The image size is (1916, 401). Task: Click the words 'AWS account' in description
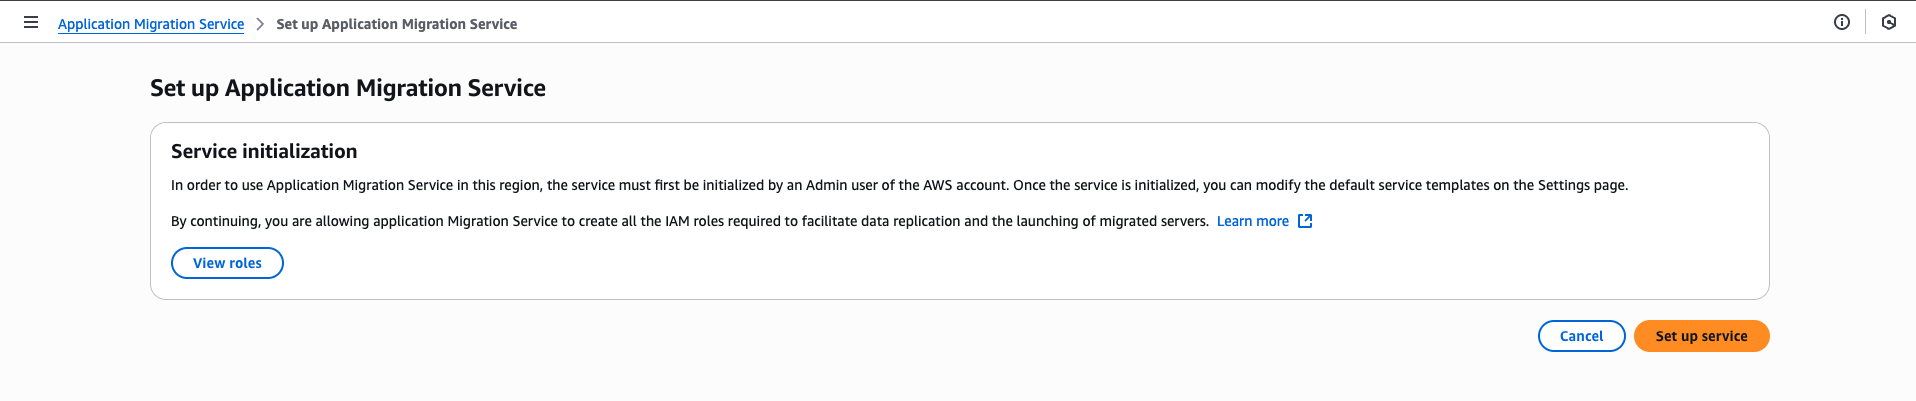click(x=964, y=185)
